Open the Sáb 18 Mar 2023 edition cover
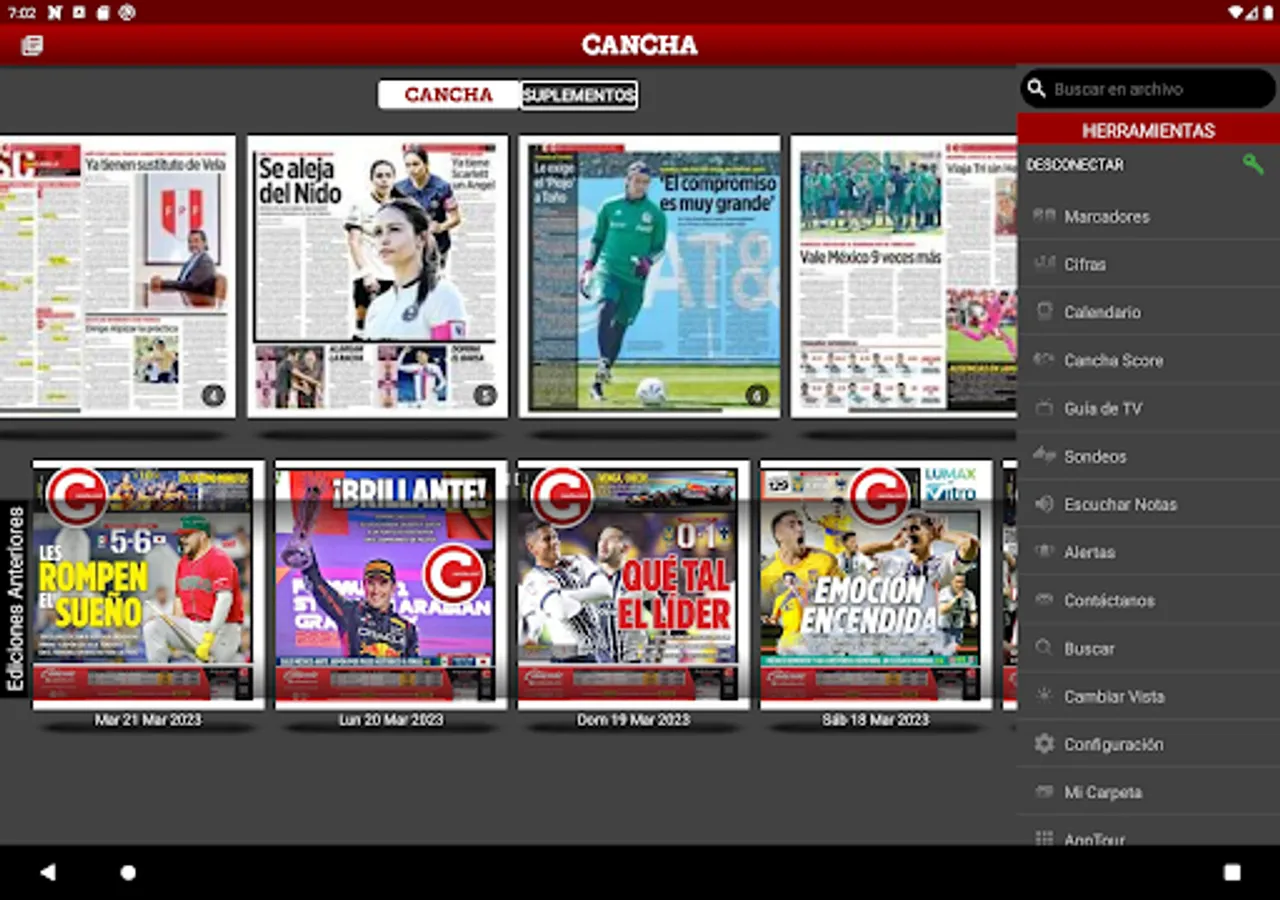This screenshot has height=900, width=1280. pyautogui.click(x=876, y=585)
